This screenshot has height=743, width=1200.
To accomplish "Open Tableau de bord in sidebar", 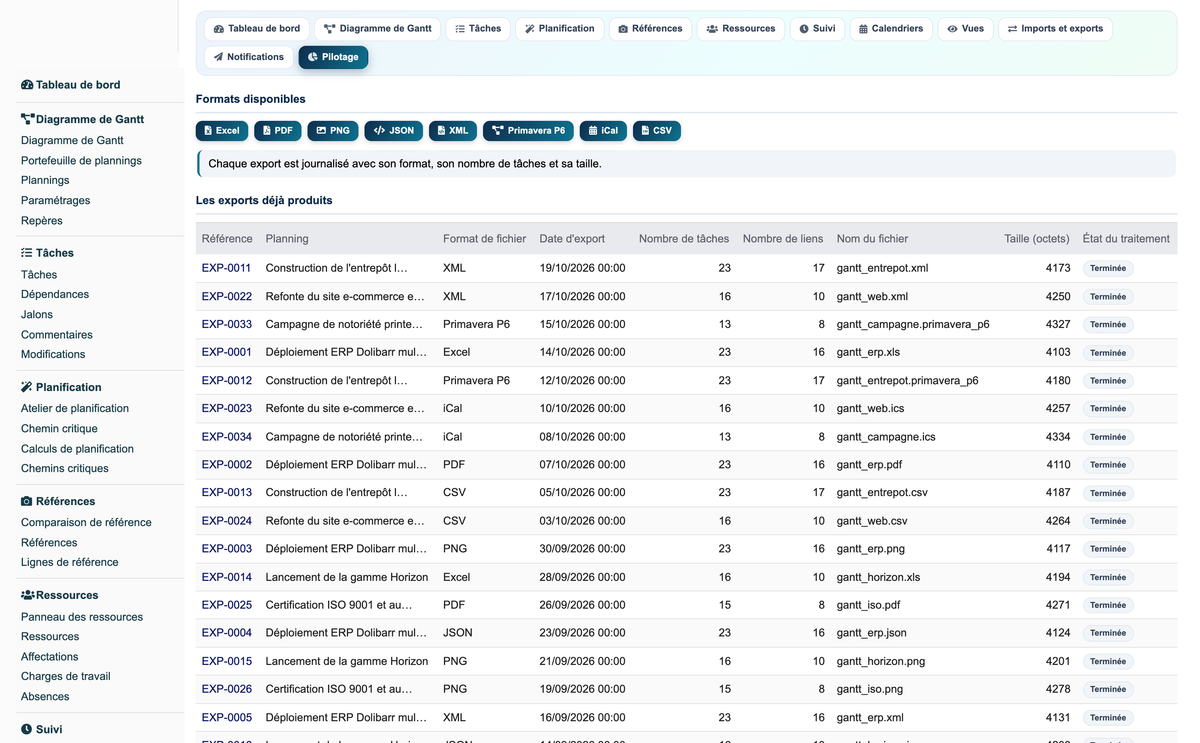I will [x=71, y=85].
